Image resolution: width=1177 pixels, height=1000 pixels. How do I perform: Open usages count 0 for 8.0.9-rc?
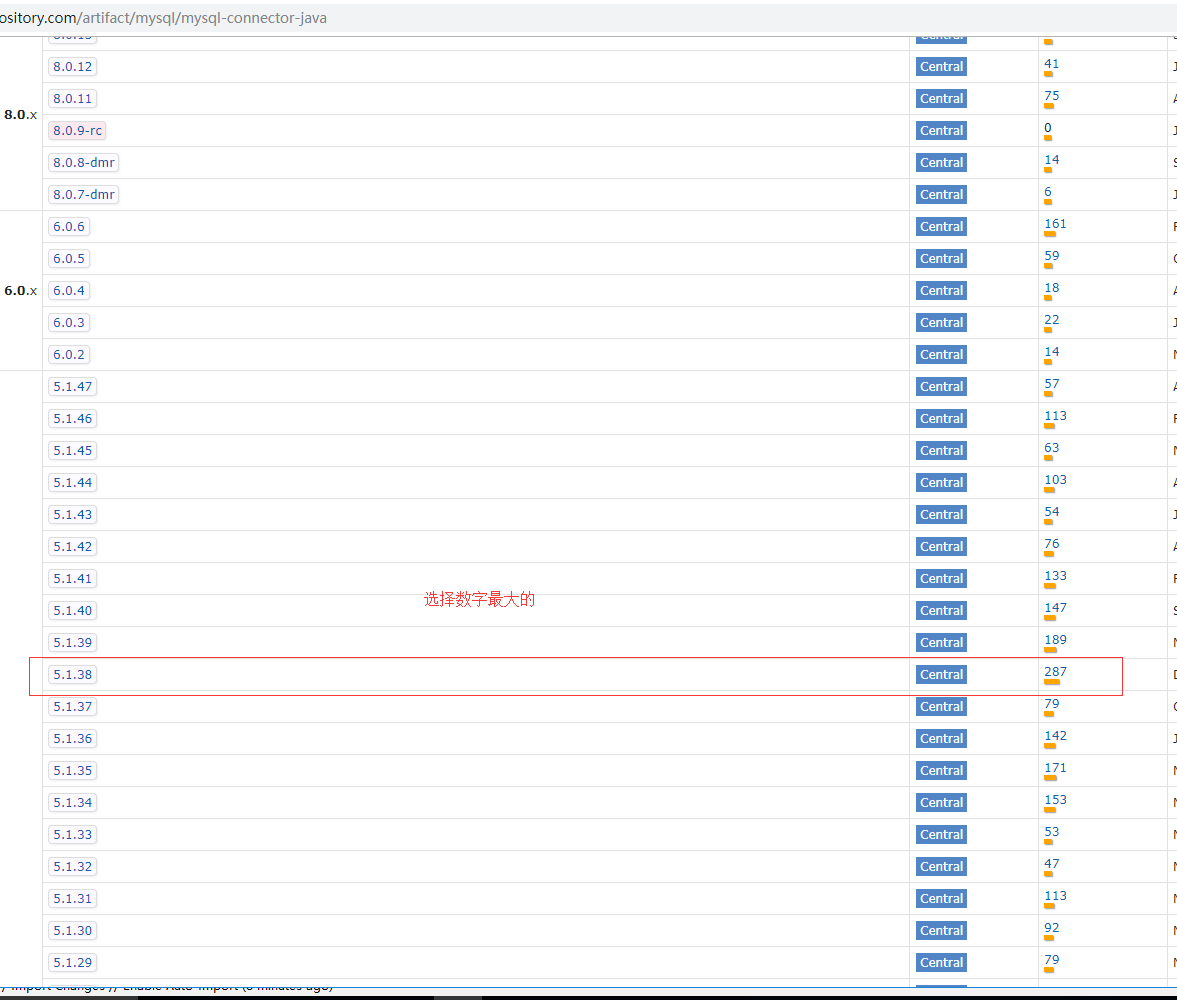(x=1048, y=128)
